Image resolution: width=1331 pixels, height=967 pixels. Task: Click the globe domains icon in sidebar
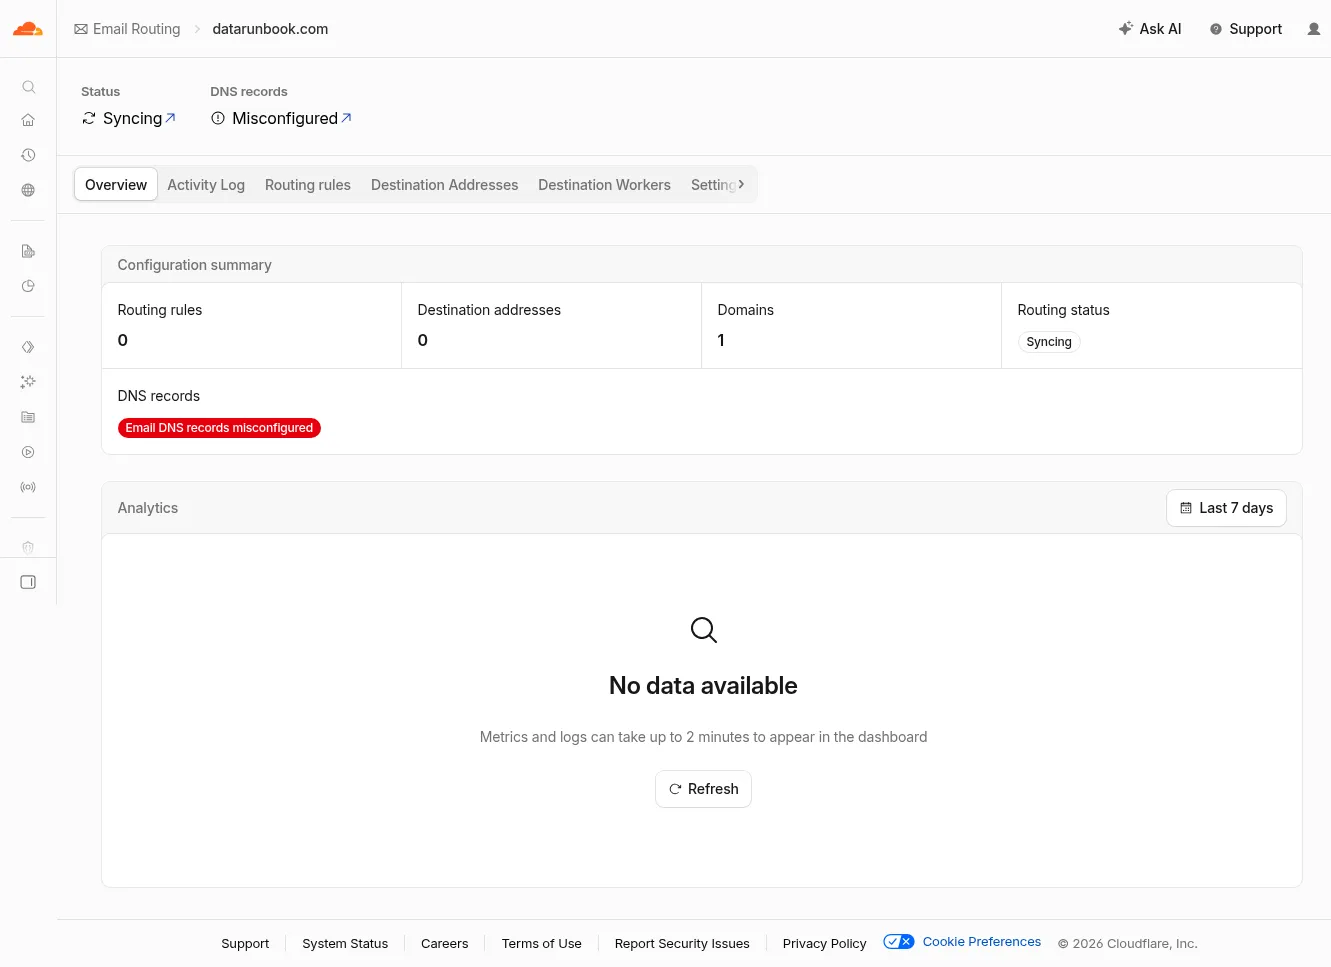[x=28, y=190]
